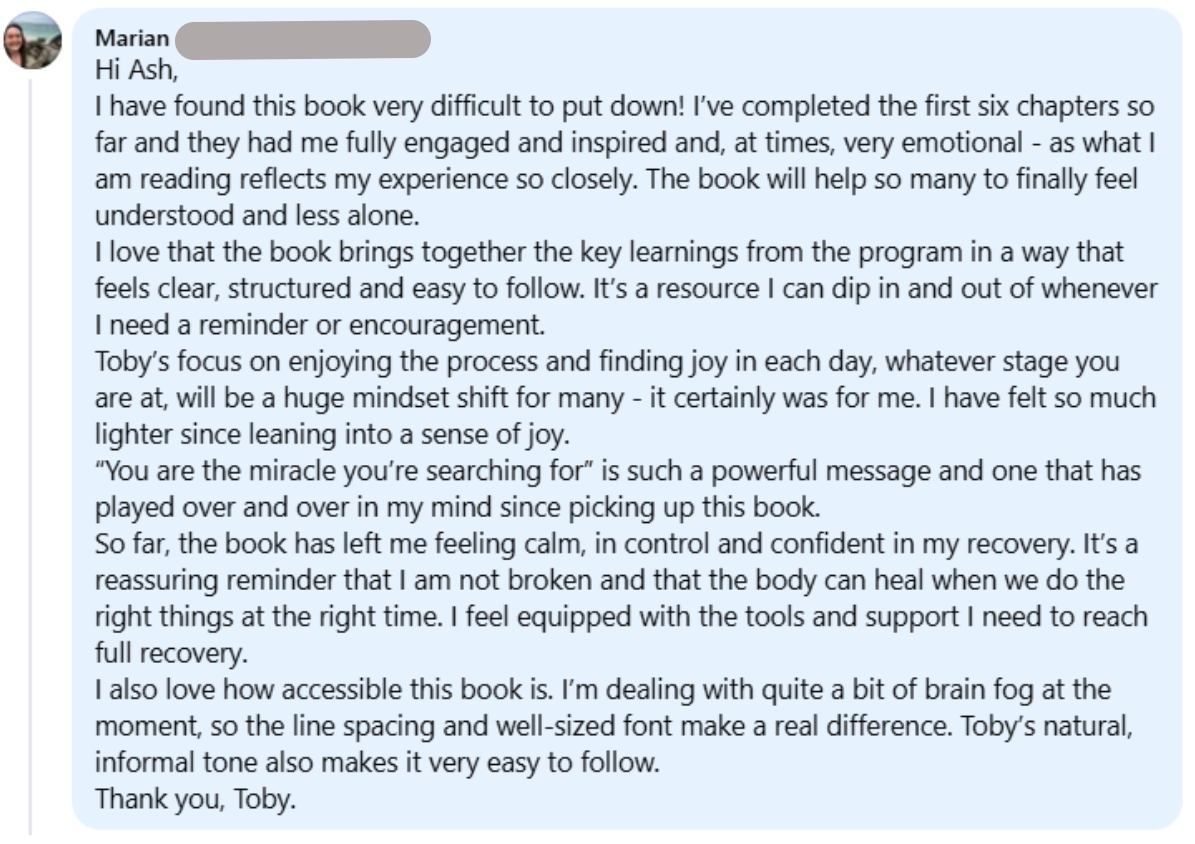Click the text 'informal tone also makes it very easy to follow.'
1195x844 pixels.
click(376, 762)
